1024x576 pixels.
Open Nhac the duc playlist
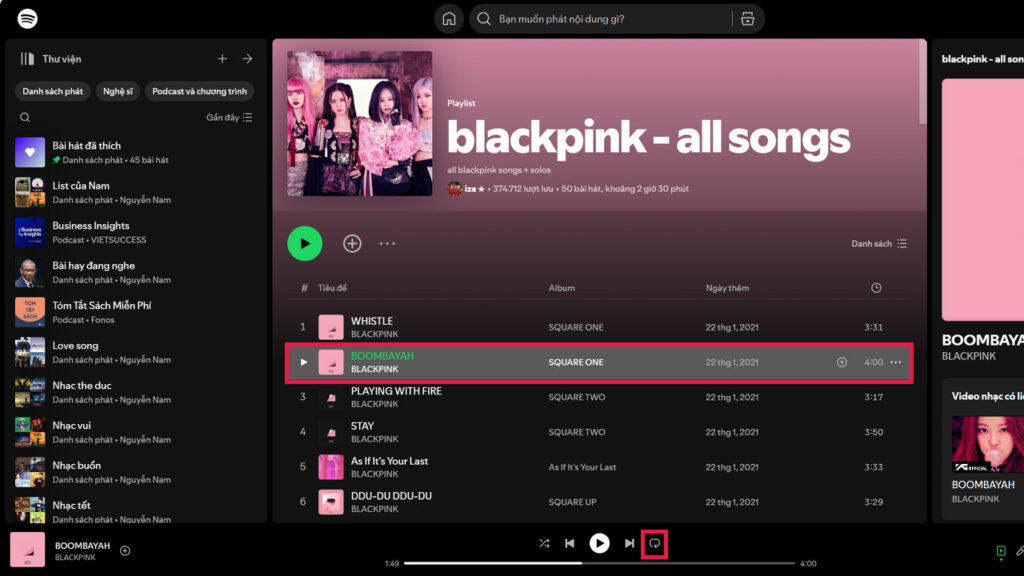point(136,392)
